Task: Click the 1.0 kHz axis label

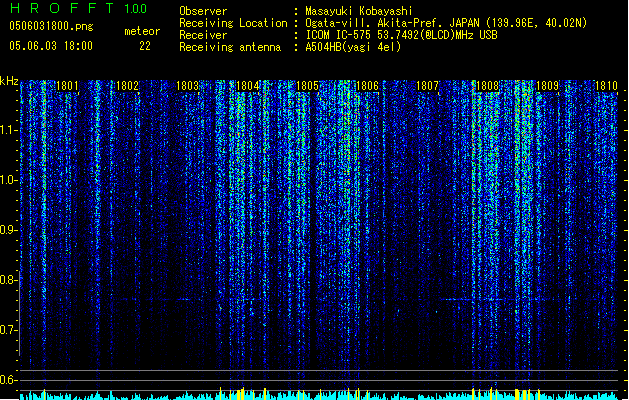Action: pyautogui.click(x=8, y=180)
